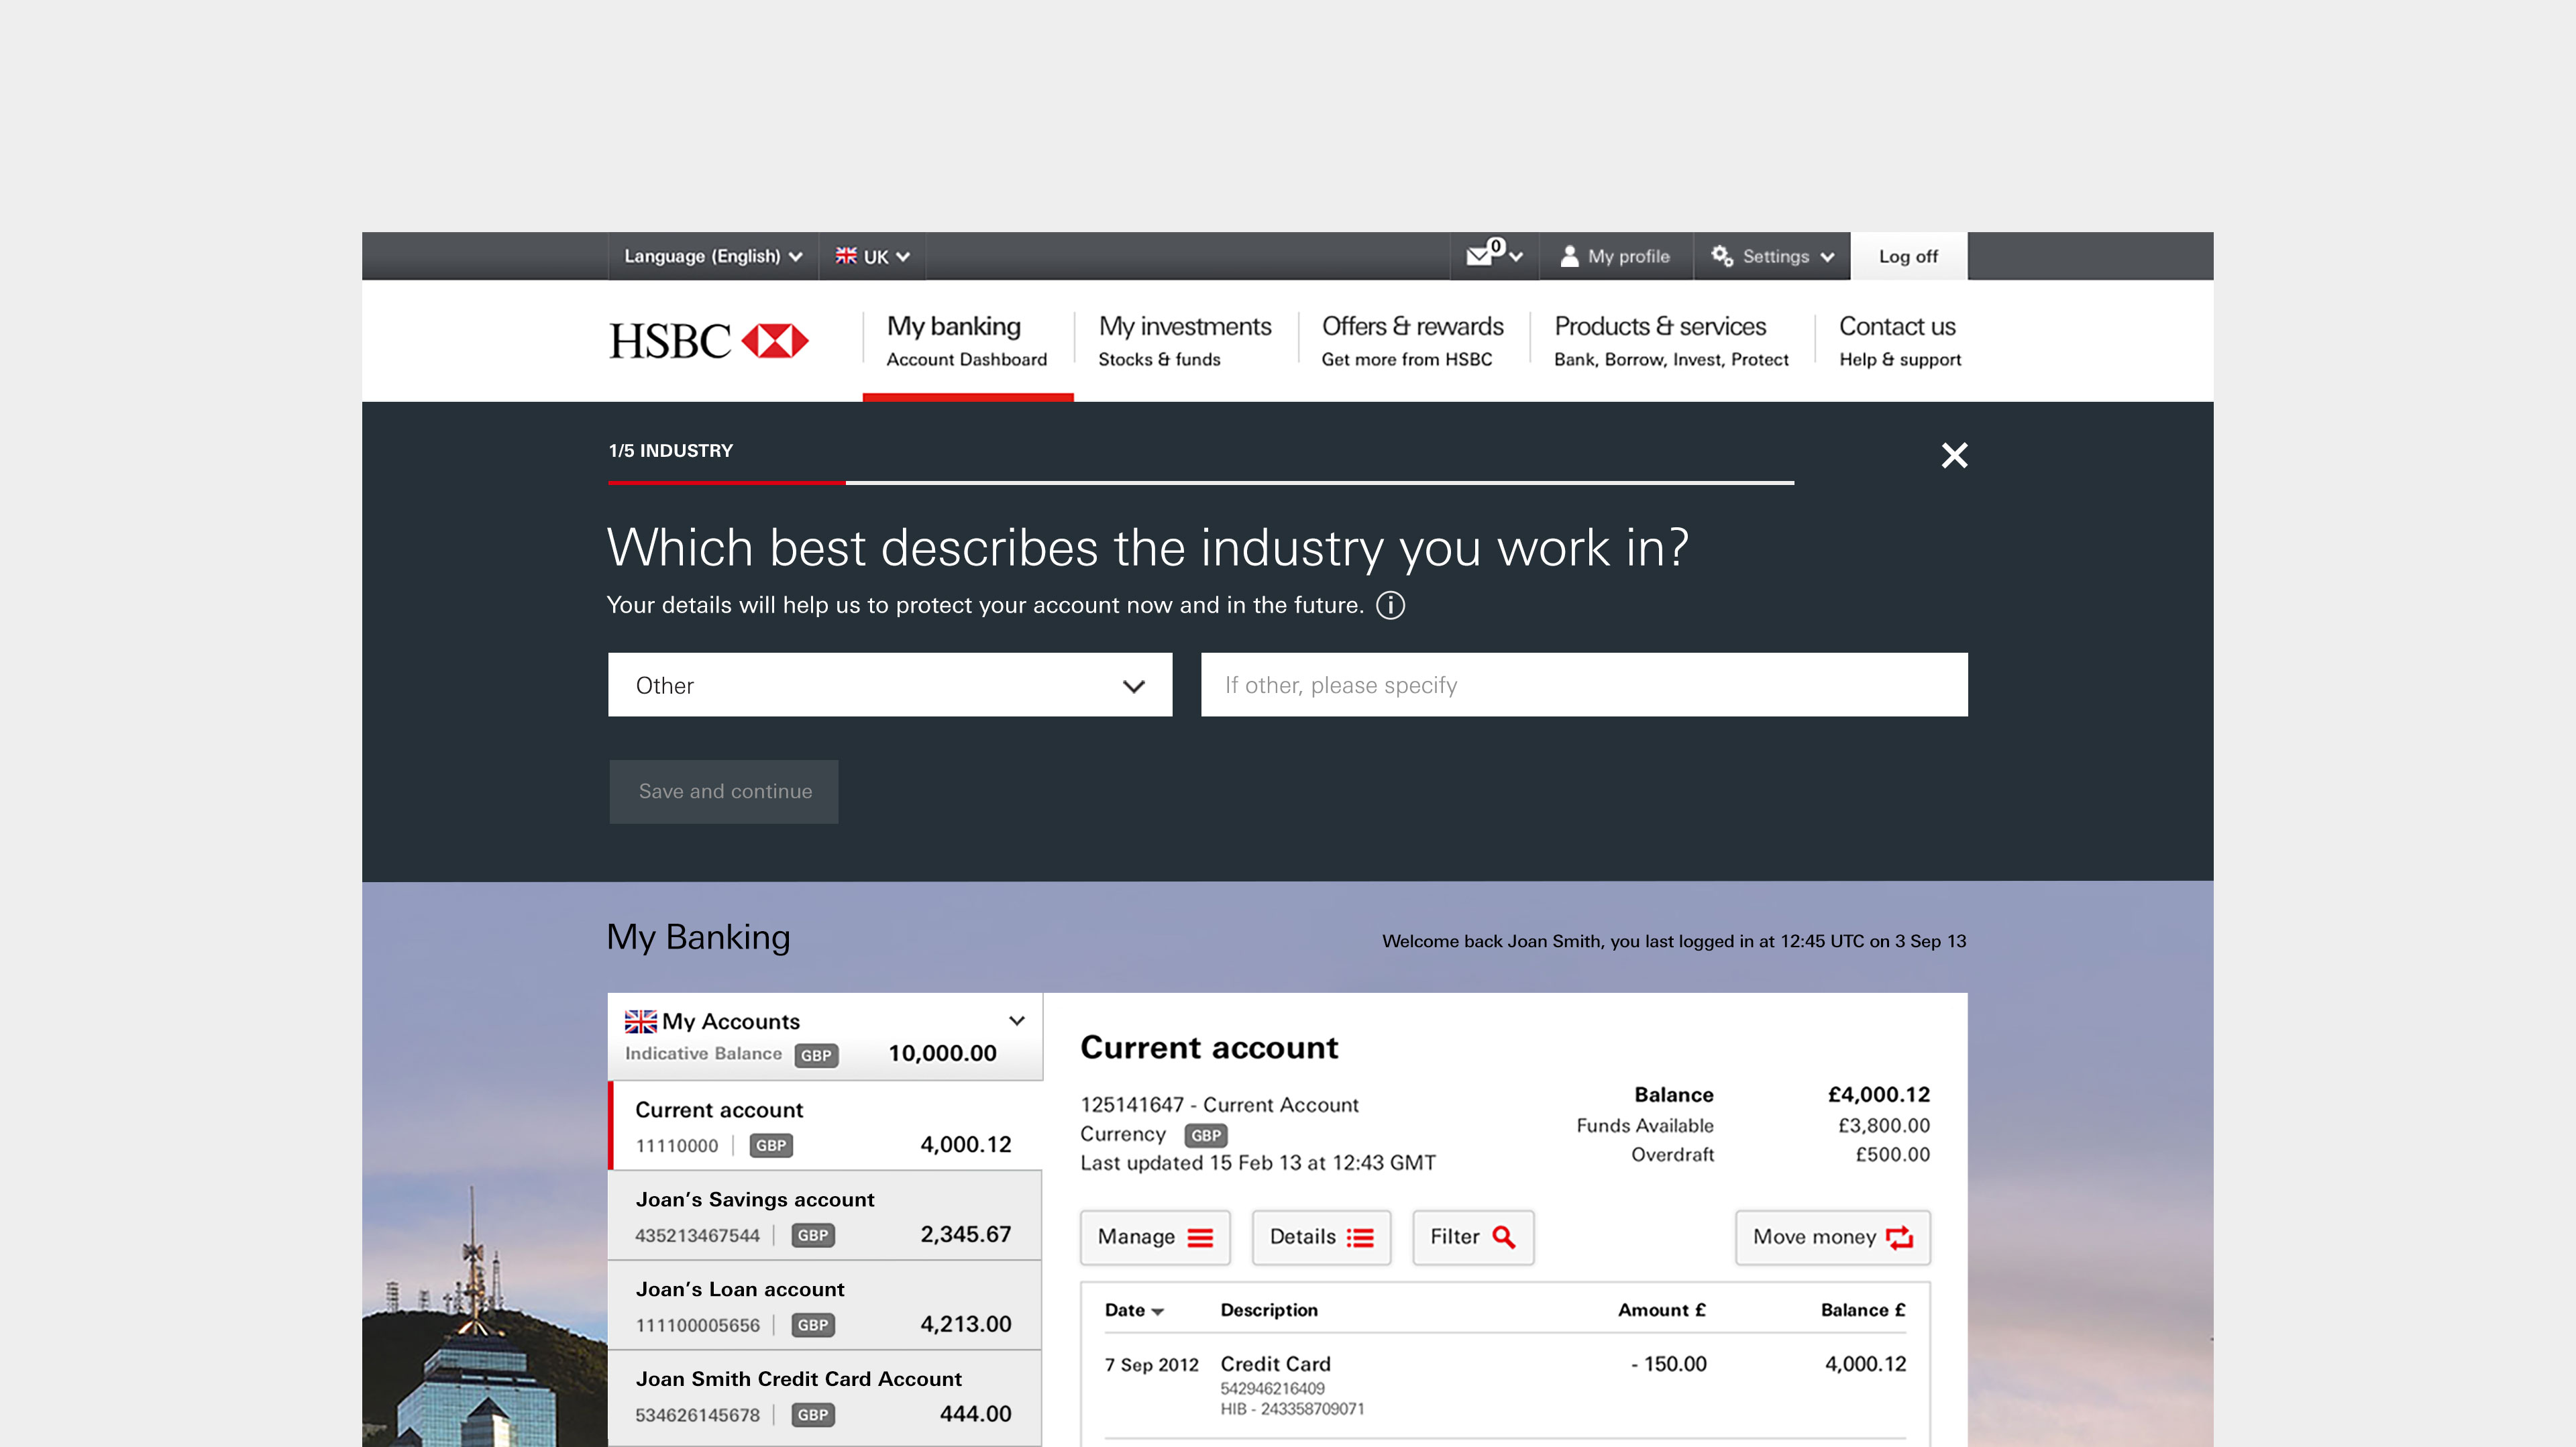This screenshot has width=2576, height=1447.
Task: Select Joan's Loan account row
Action: [825, 1306]
